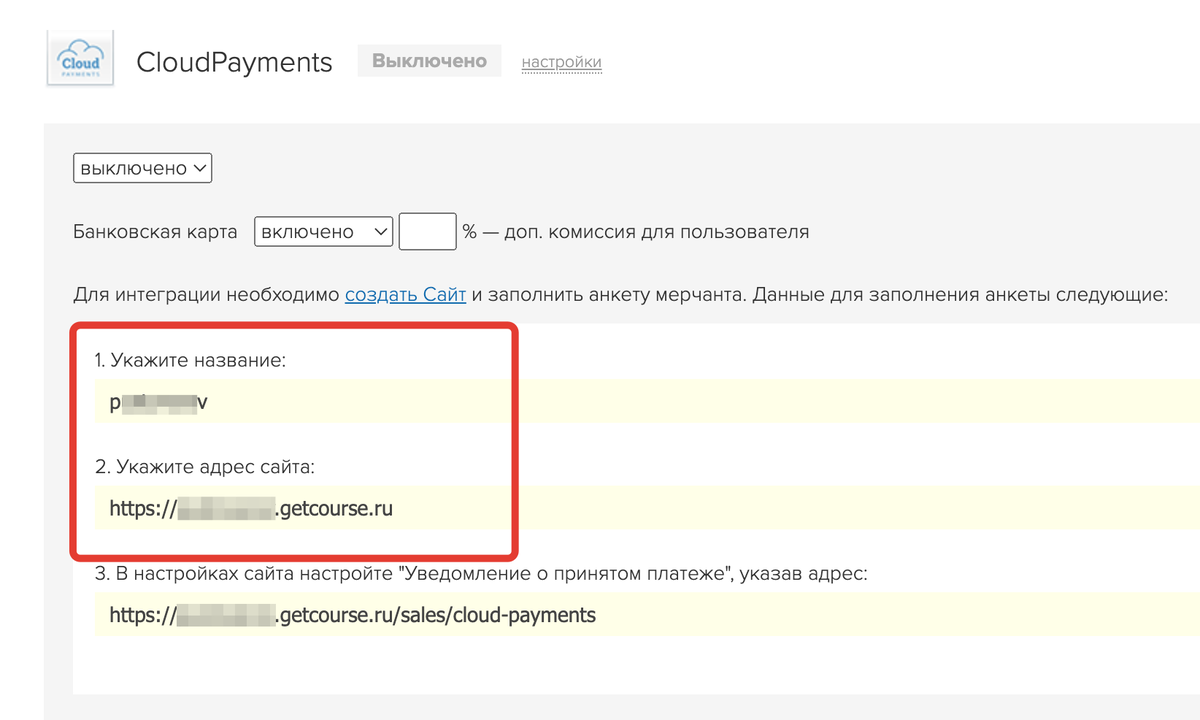Click the commission percent input field
The height and width of the screenshot is (720, 1200).
(x=427, y=232)
